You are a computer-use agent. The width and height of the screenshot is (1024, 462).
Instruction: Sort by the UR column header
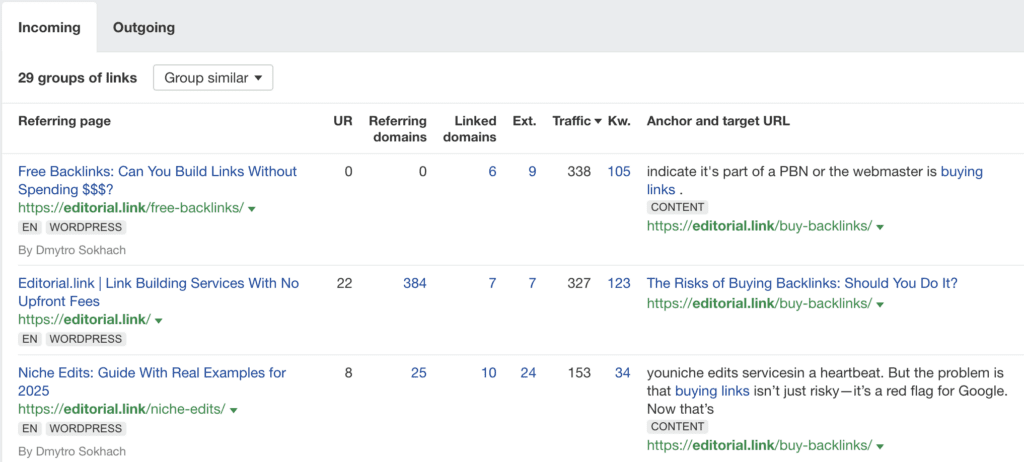click(343, 121)
